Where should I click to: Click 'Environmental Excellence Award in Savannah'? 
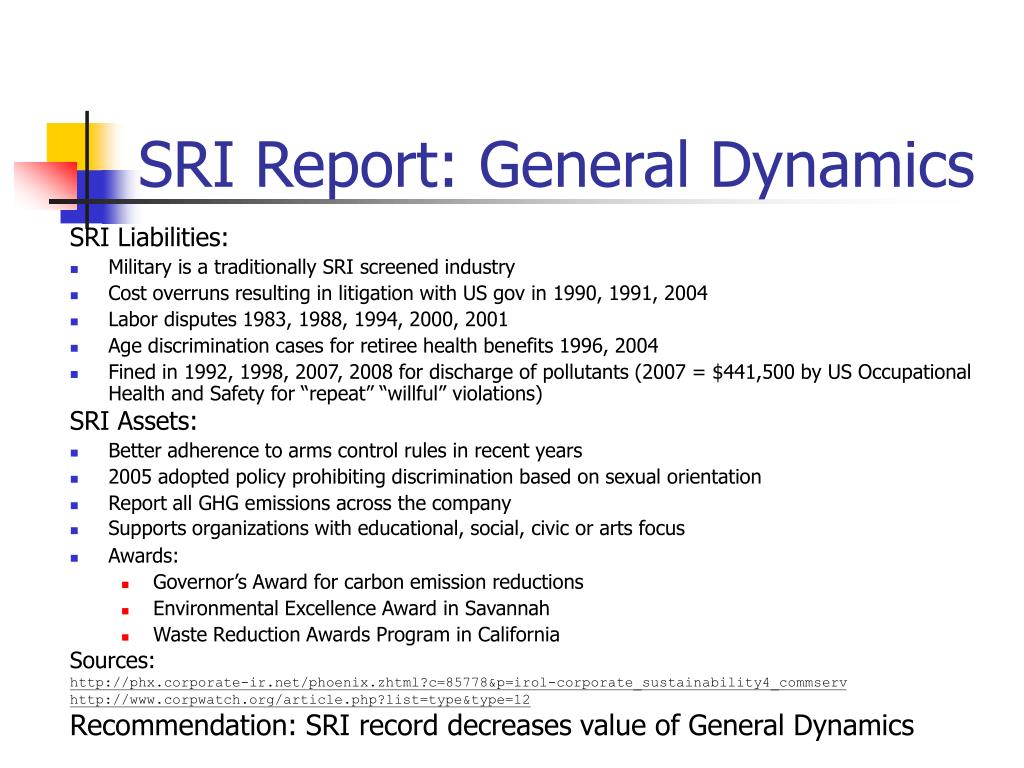coord(351,608)
